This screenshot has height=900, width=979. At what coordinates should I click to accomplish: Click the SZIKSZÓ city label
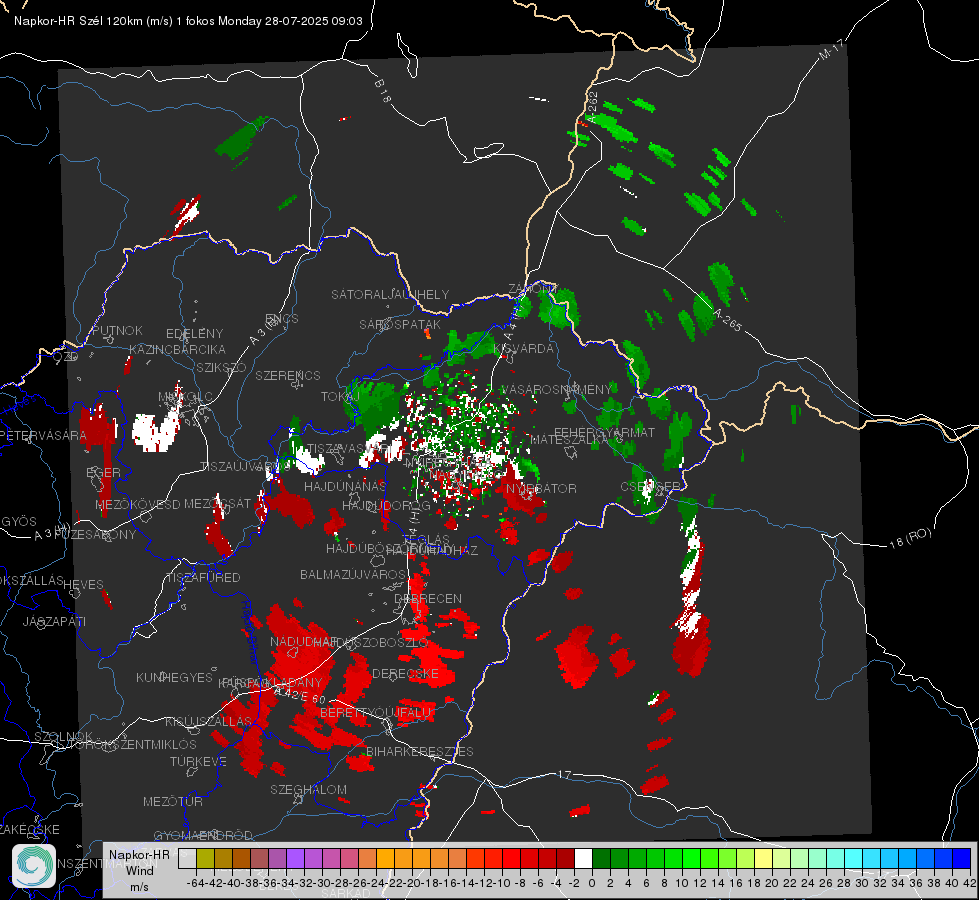[222, 367]
